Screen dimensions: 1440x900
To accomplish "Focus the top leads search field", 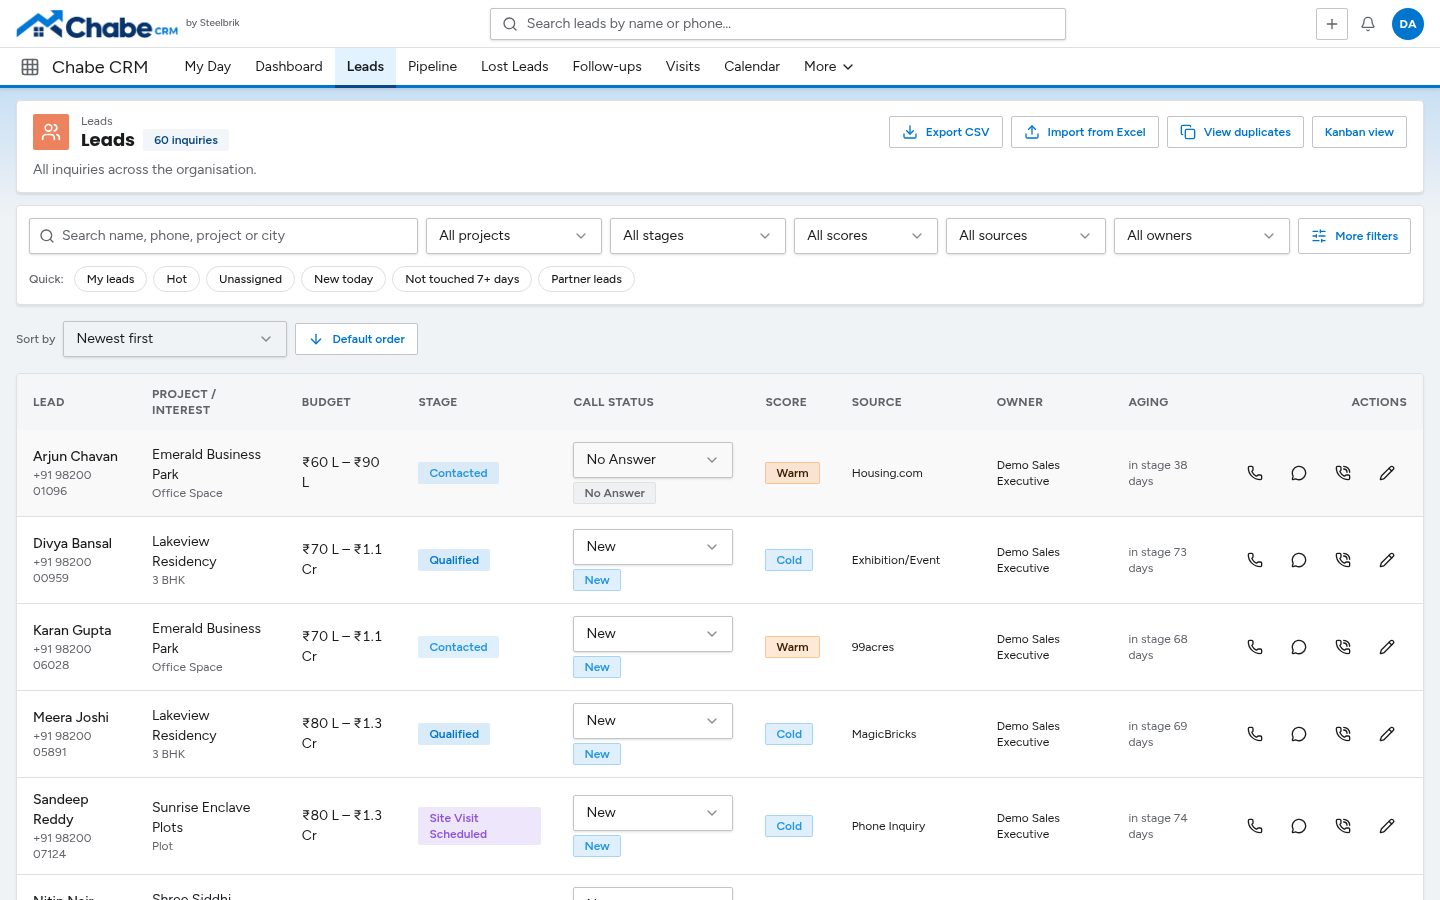I will pyautogui.click(x=778, y=24).
